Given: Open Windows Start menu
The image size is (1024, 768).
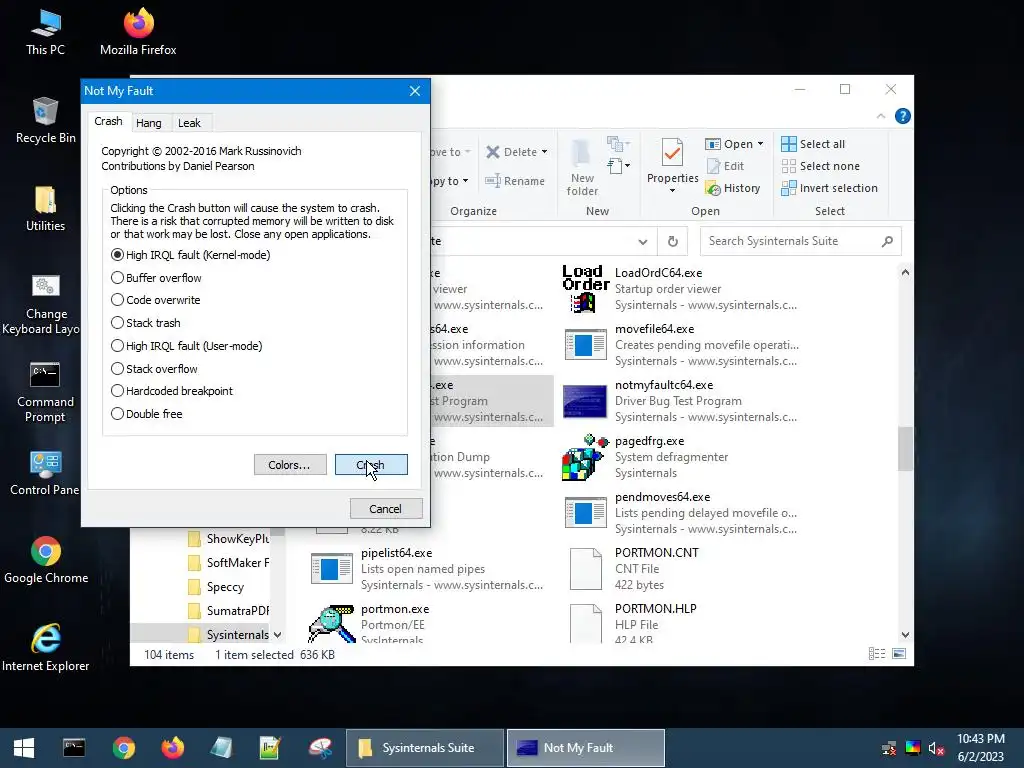Looking at the screenshot, I should coord(24,748).
